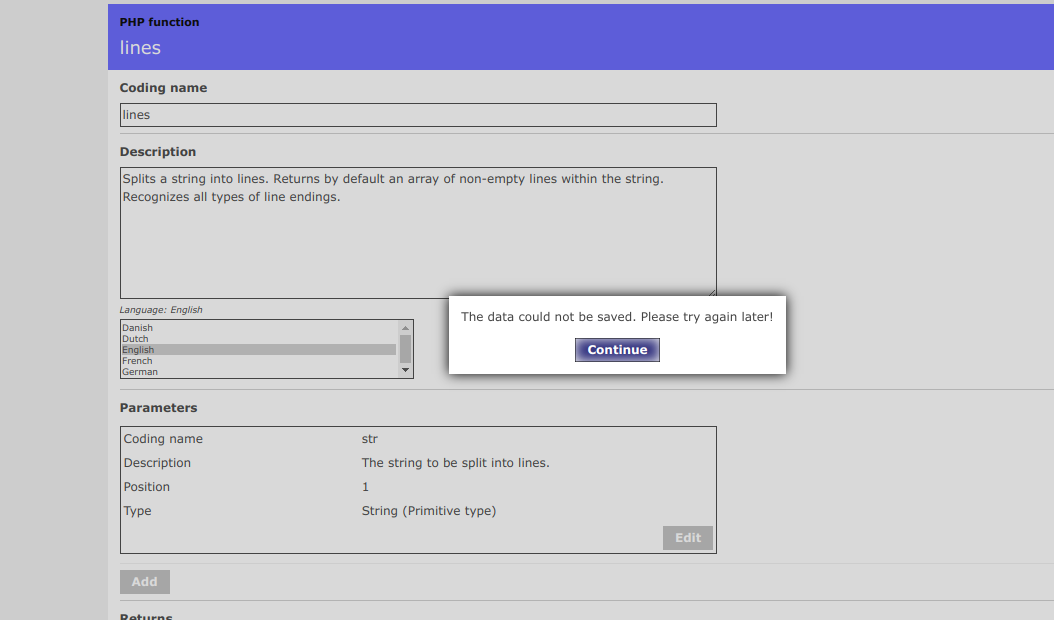Screen dimensions: 1054x620
Task: Click into the Coding name input field
Action: click(x=418, y=115)
